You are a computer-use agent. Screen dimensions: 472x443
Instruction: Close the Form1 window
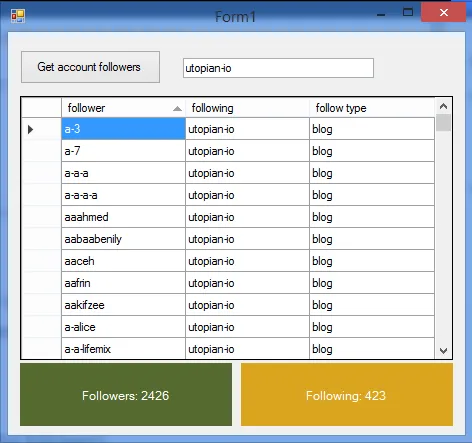tap(444, 13)
